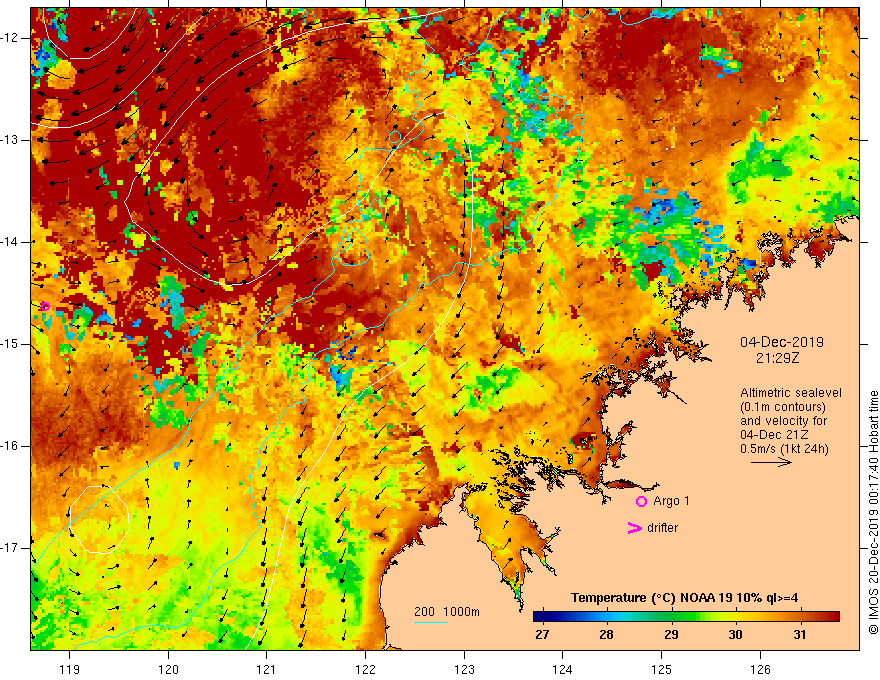Click the longitude label 119
The width and height of the screenshot is (880, 680).
pyautogui.click(x=70, y=669)
